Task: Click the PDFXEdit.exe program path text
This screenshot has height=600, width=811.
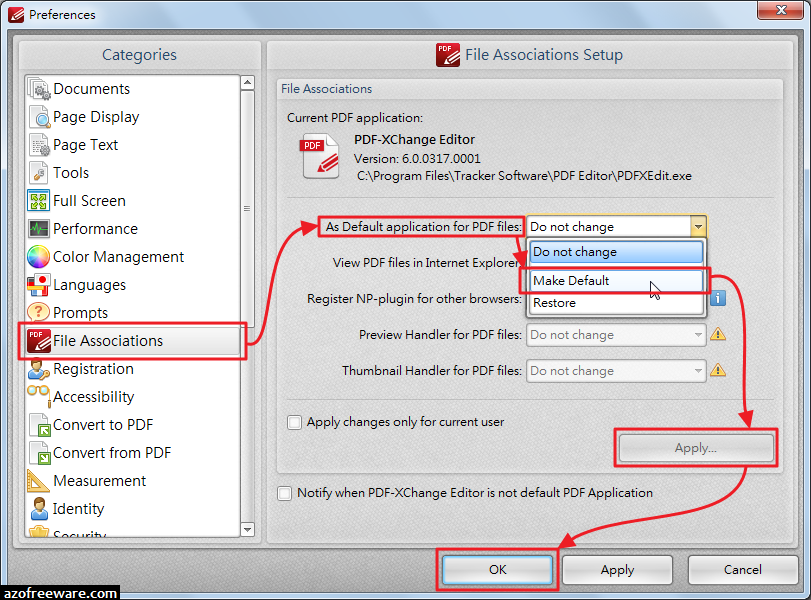Action: [x=524, y=176]
